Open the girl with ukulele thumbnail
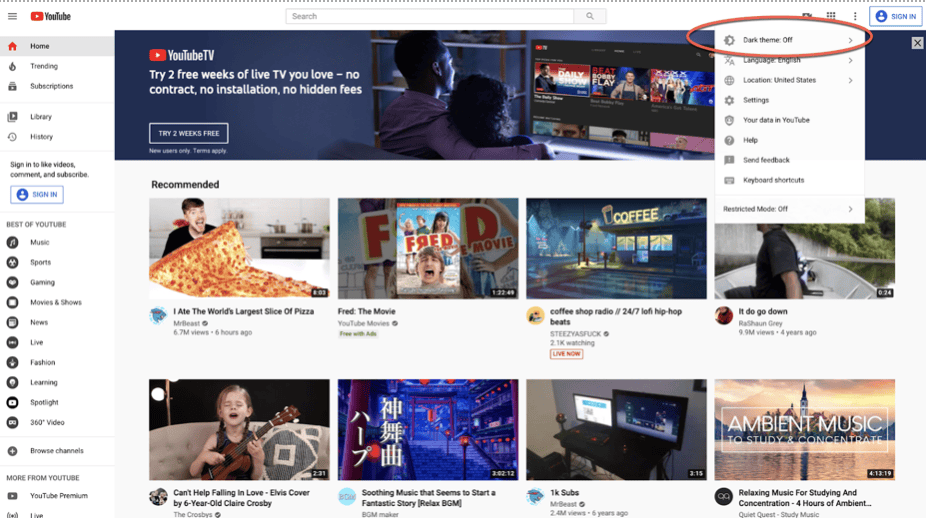 [x=239, y=429]
